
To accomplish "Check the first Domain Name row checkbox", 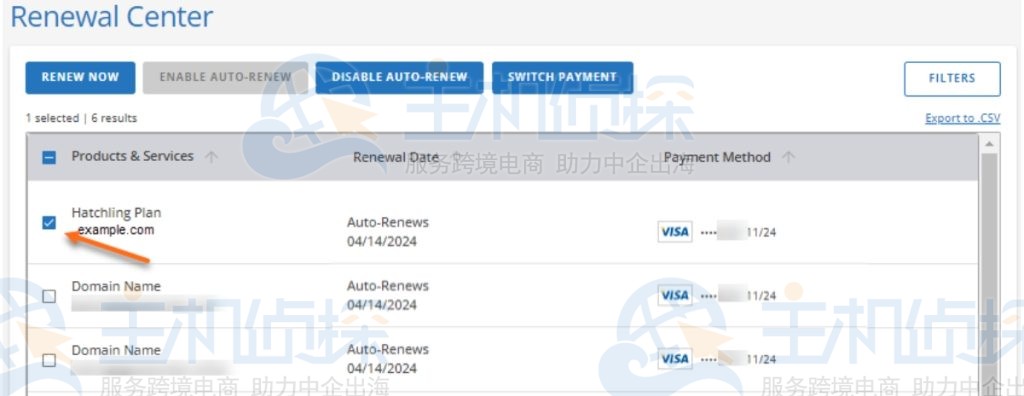I will pyautogui.click(x=49, y=297).
